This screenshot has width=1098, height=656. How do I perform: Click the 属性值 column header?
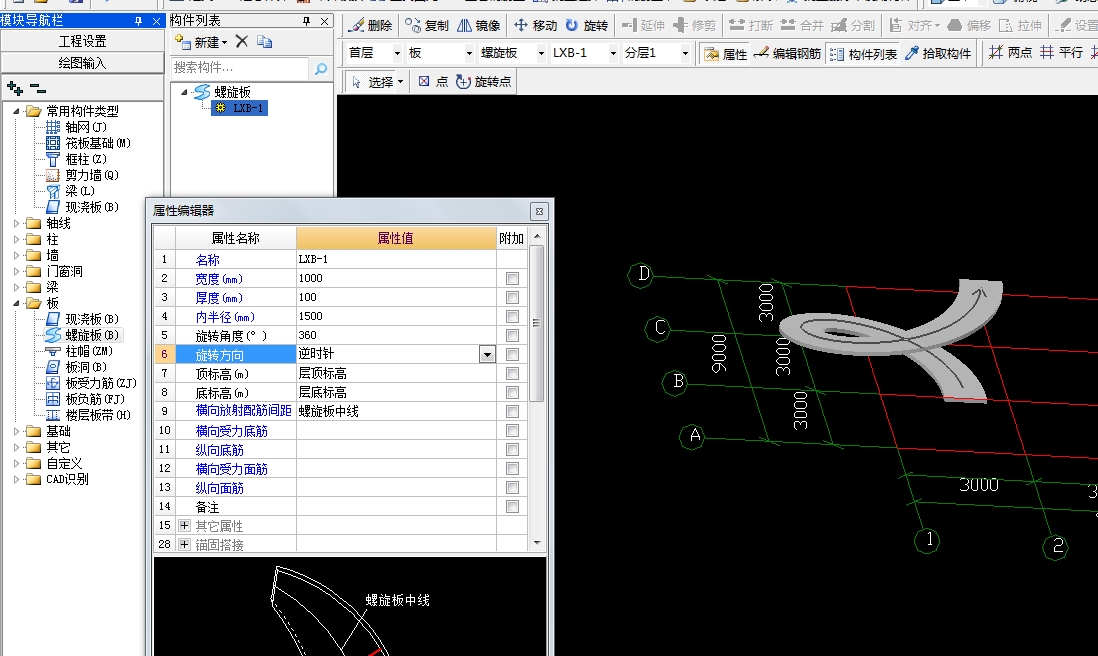click(396, 238)
